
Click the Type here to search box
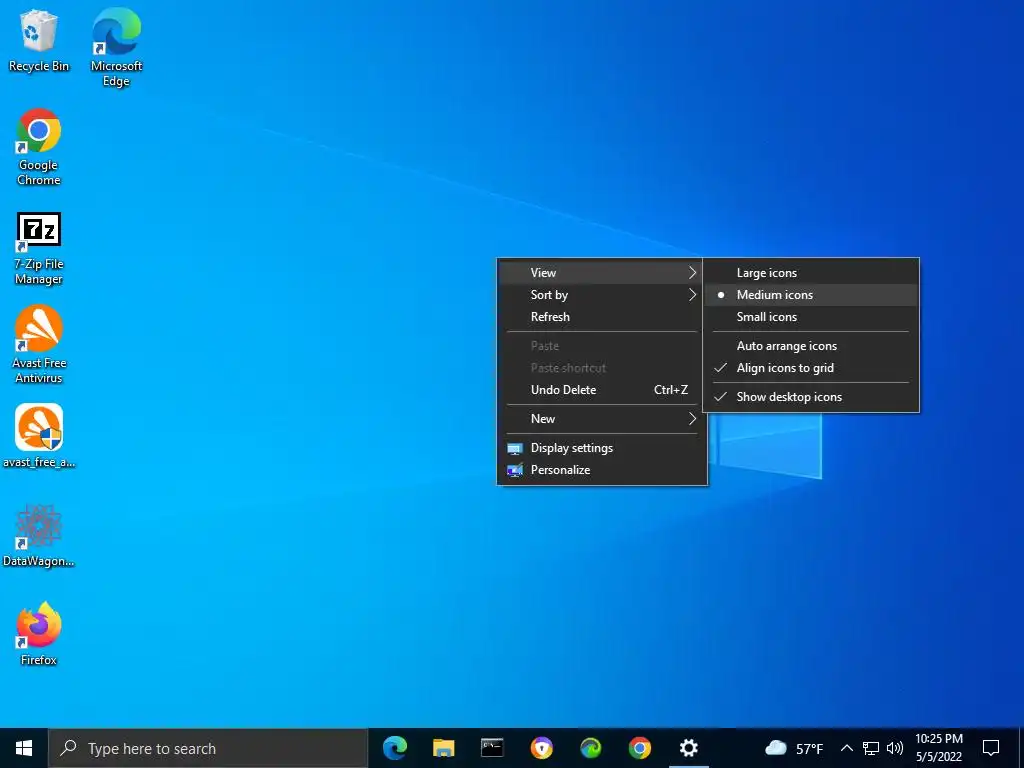coord(208,748)
